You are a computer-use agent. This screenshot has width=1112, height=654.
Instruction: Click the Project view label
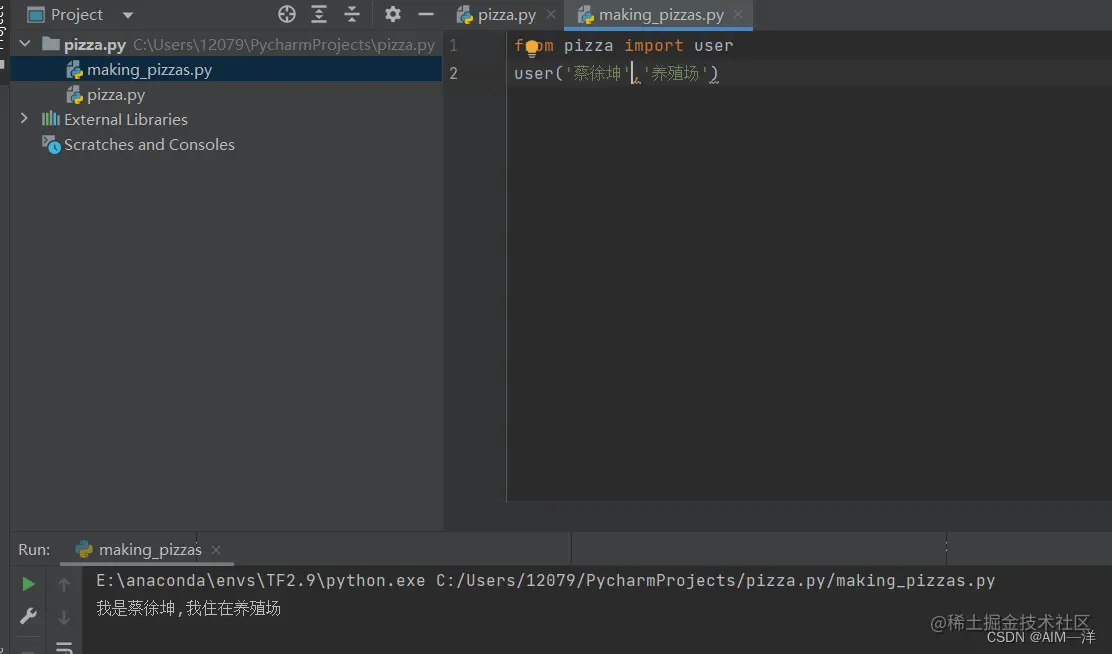tap(77, 15)
